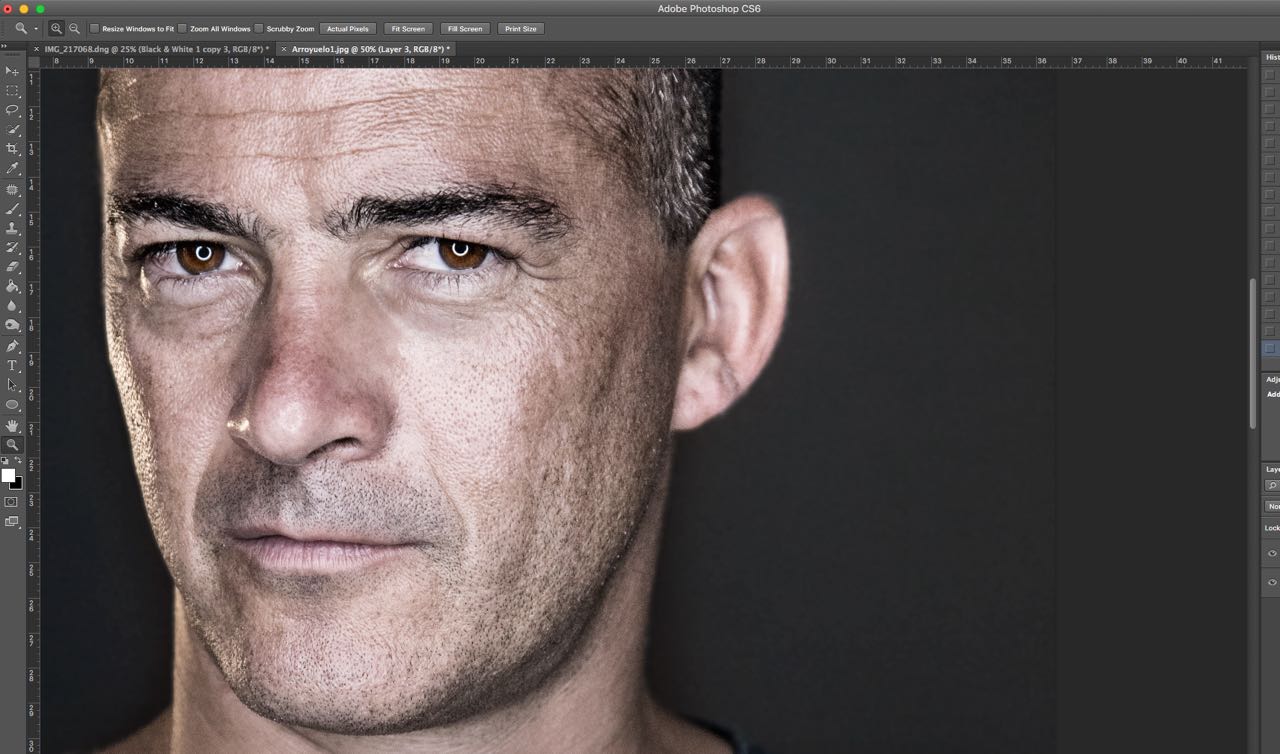Open the layer filter kind dropdown
Screen dimensions: 1280x754
1273,486
